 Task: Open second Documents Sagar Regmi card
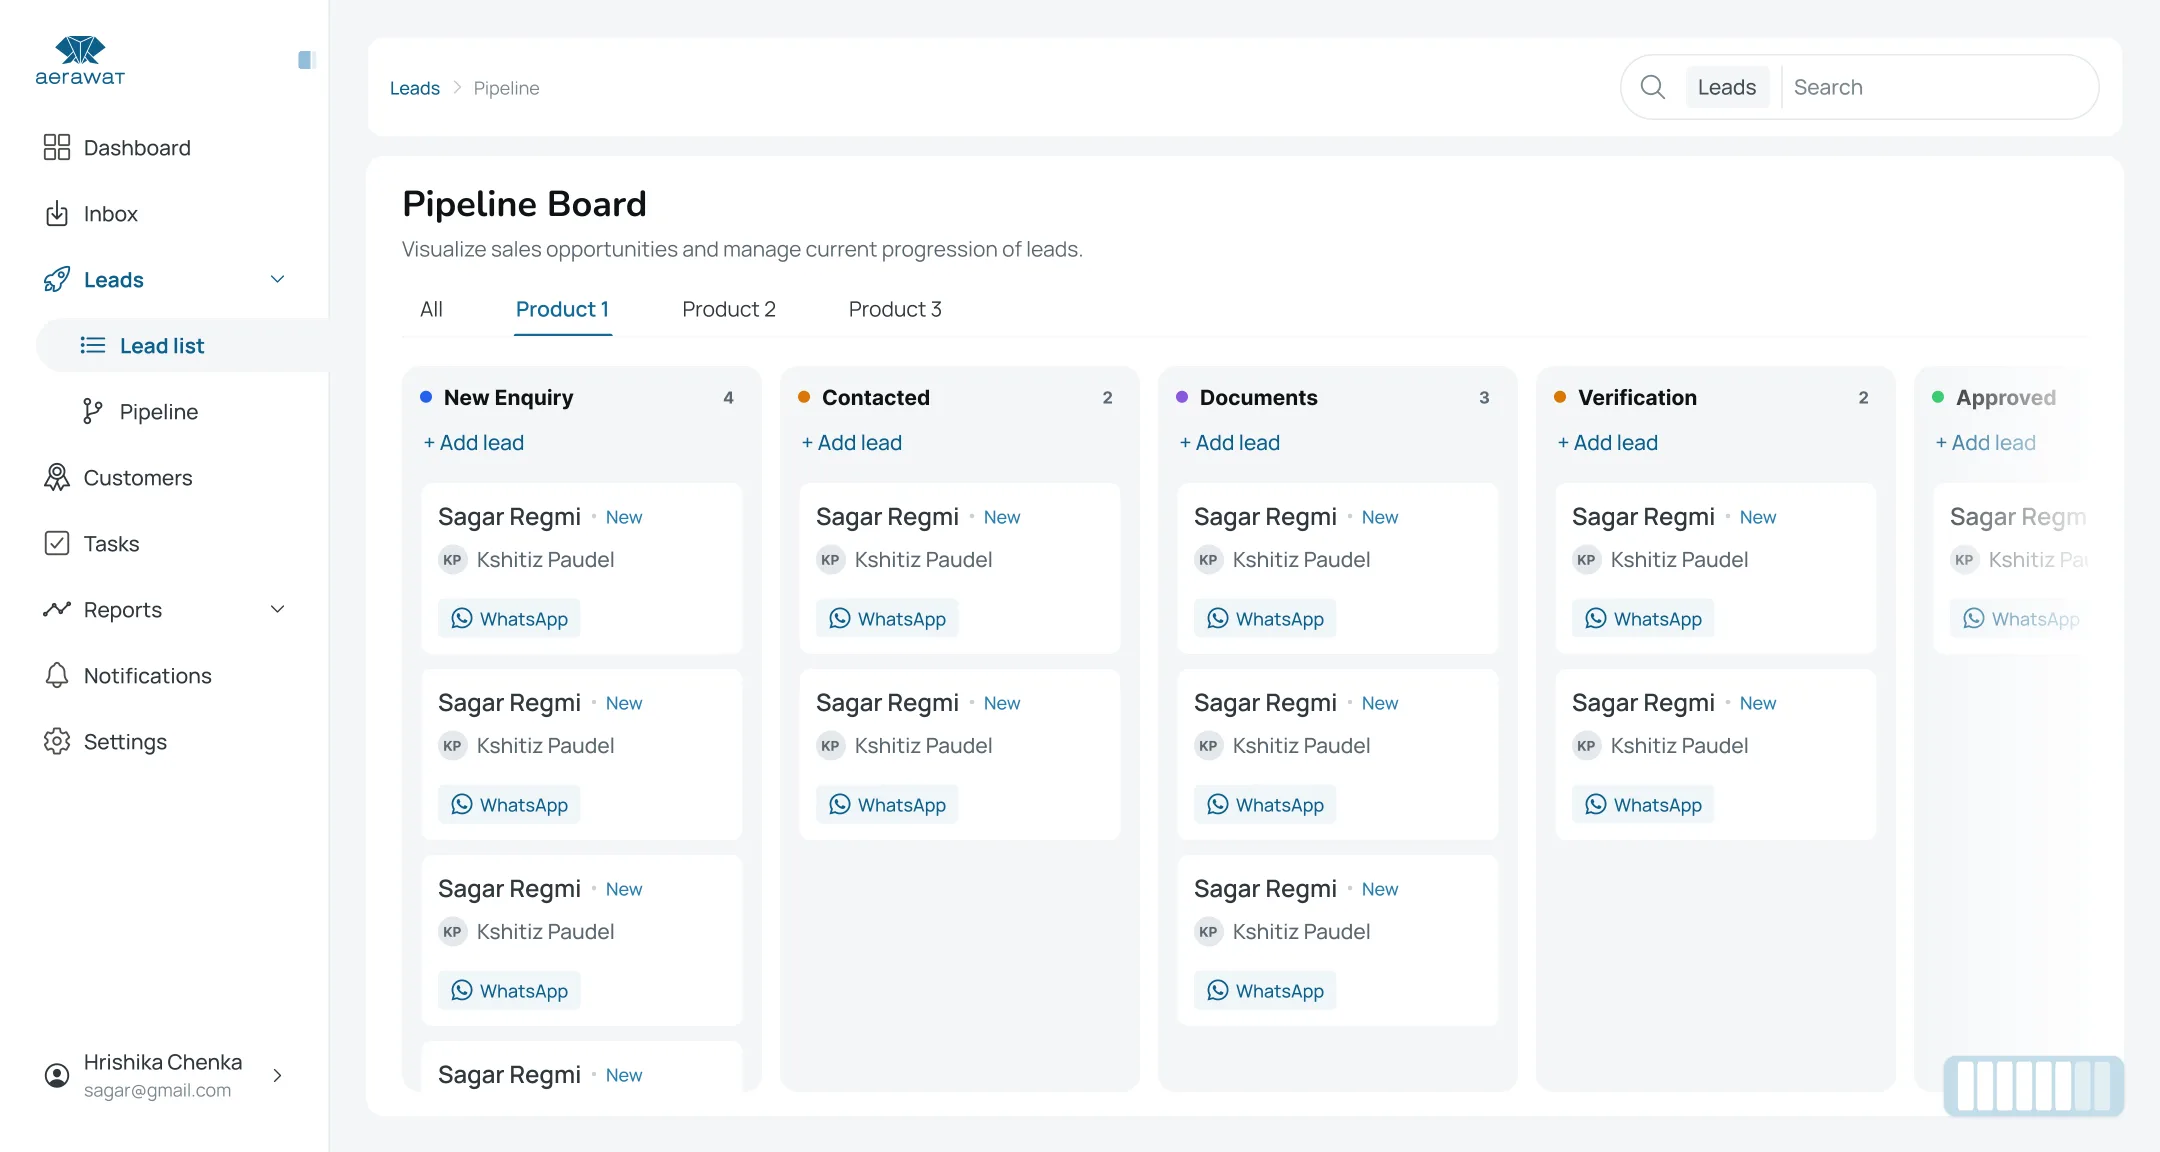tap(1337, 754)
